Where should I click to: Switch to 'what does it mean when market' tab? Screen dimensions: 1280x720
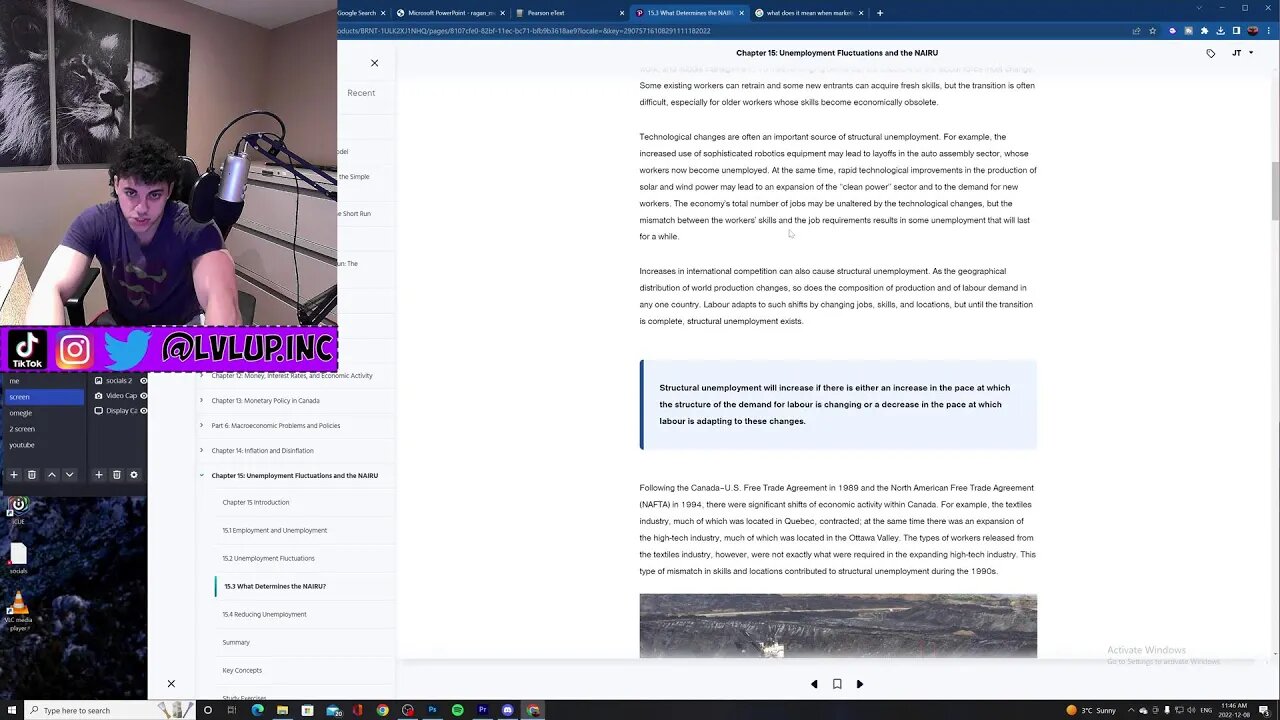tap(810, 13)
